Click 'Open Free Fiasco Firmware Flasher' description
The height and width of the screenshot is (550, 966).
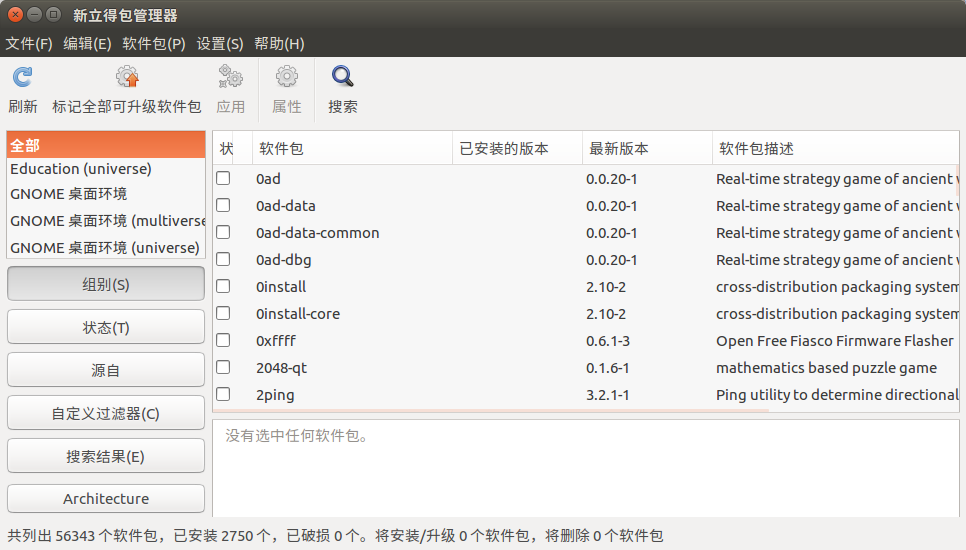(835, 341)
